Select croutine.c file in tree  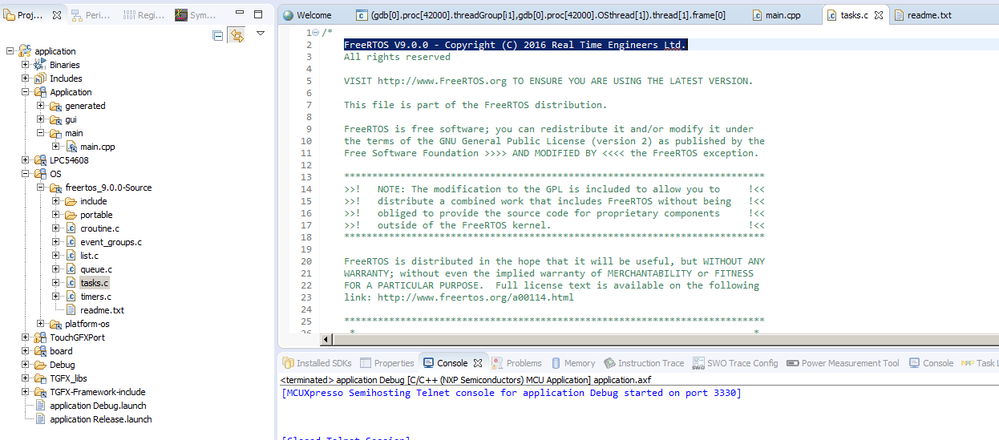point(100,228)
